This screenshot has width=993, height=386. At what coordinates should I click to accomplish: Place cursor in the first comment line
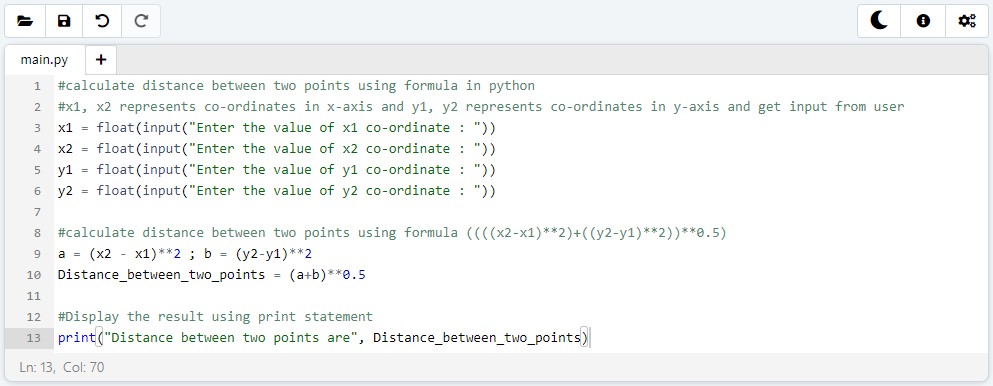tap(296, 86)
